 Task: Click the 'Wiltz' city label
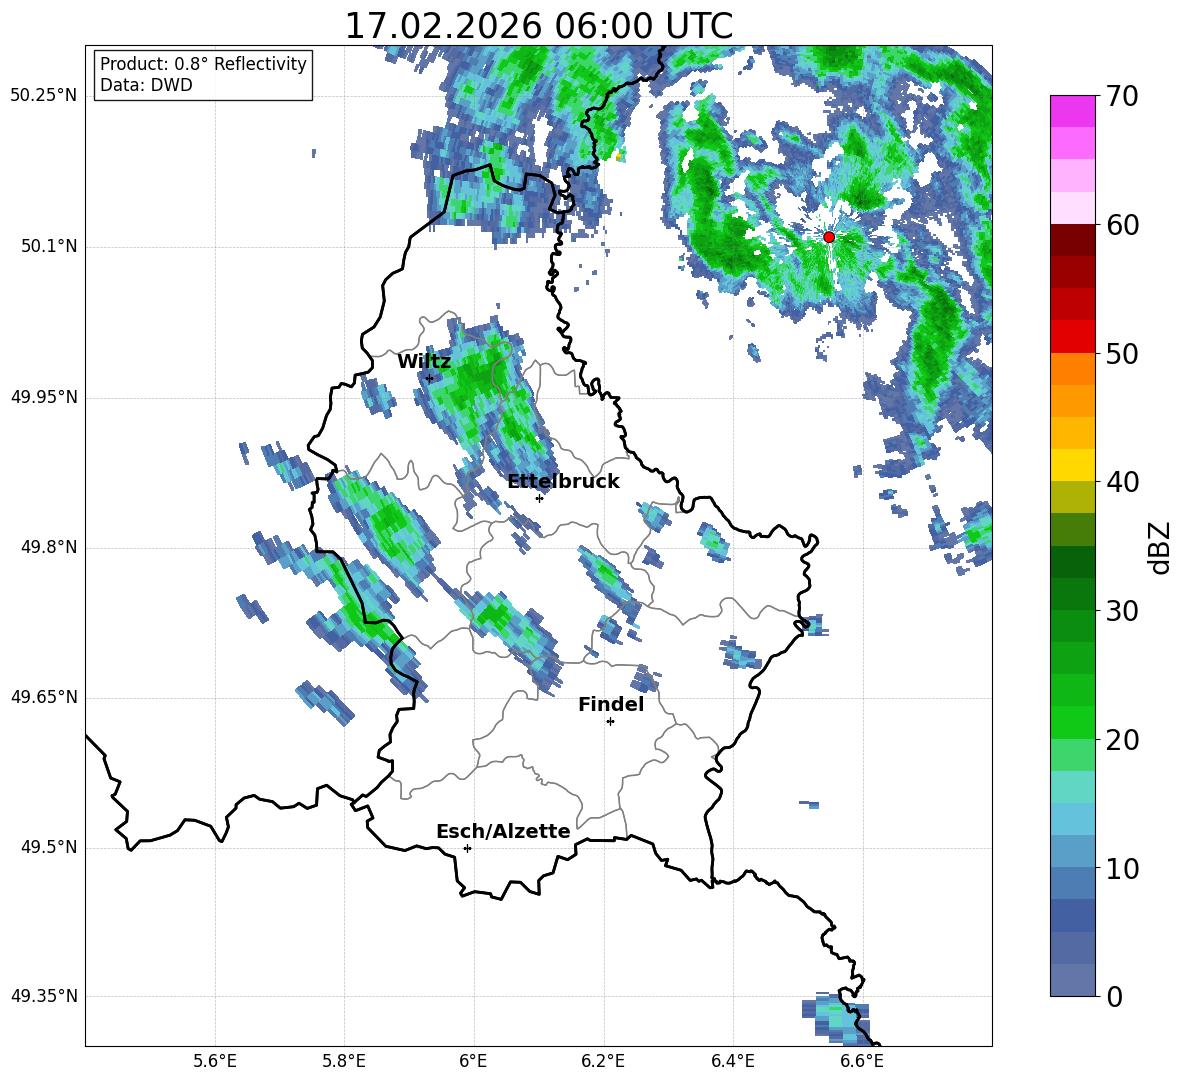point(424,362)
